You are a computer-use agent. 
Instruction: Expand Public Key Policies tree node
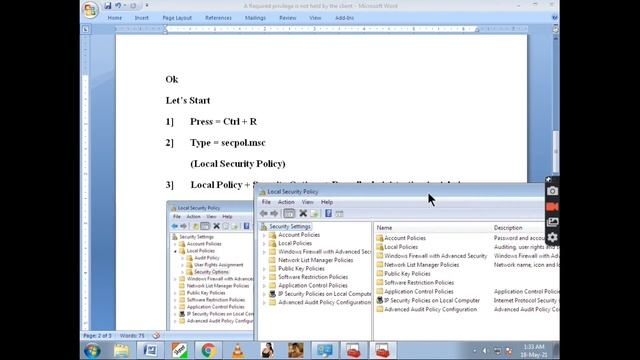pyautogui.click(x=264, y=269)
